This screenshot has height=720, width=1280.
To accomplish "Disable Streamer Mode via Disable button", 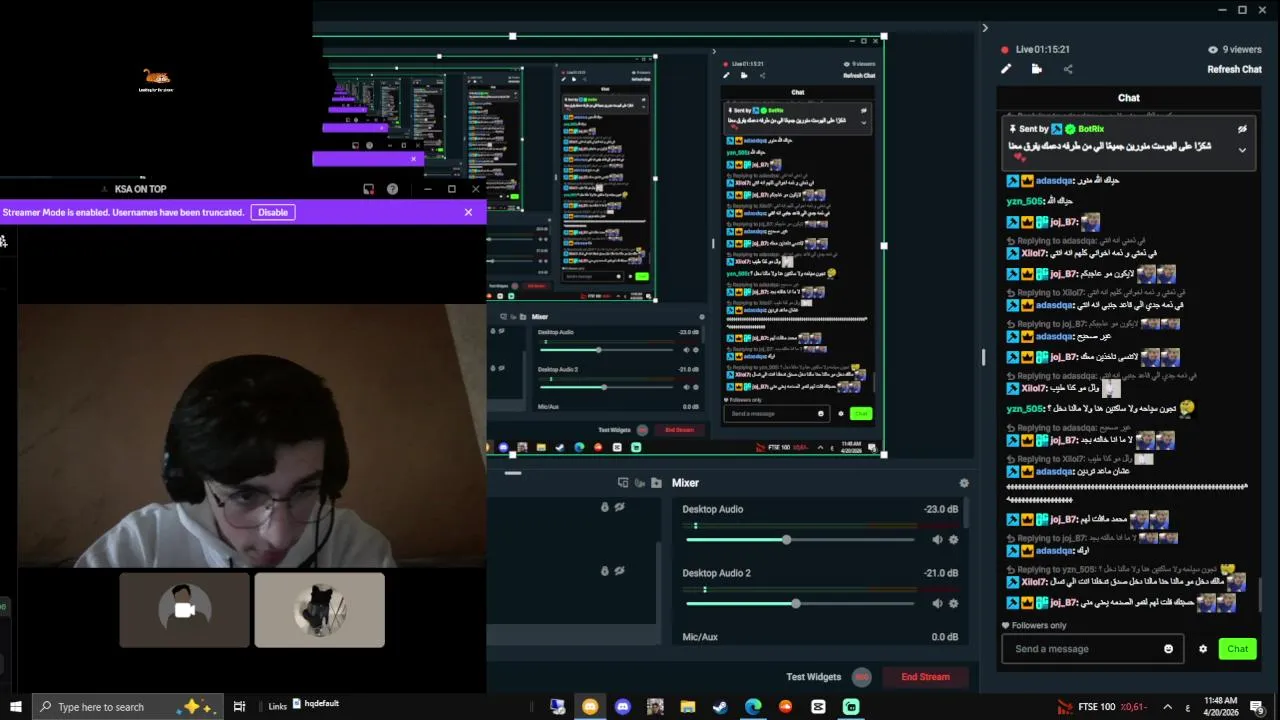I will (x=273, y=212).
